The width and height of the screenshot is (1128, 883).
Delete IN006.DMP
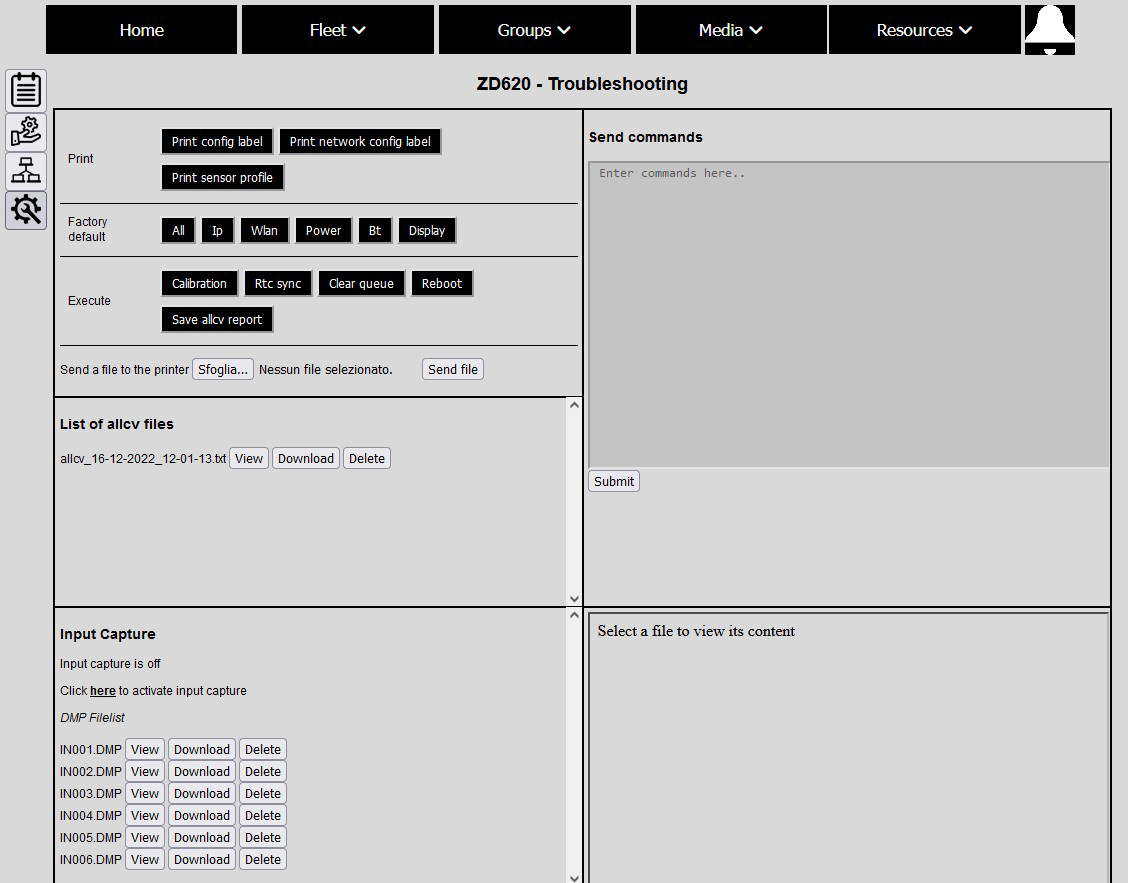(263, 859)
